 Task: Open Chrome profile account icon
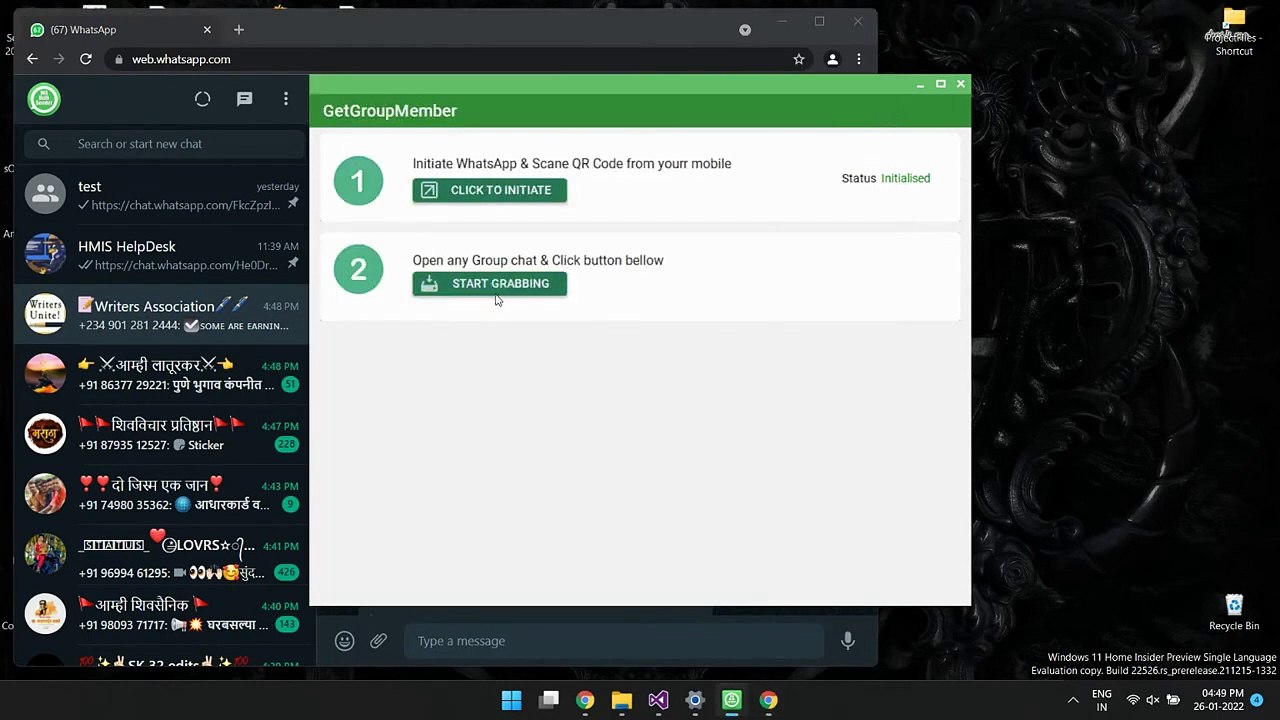point(832,59)
